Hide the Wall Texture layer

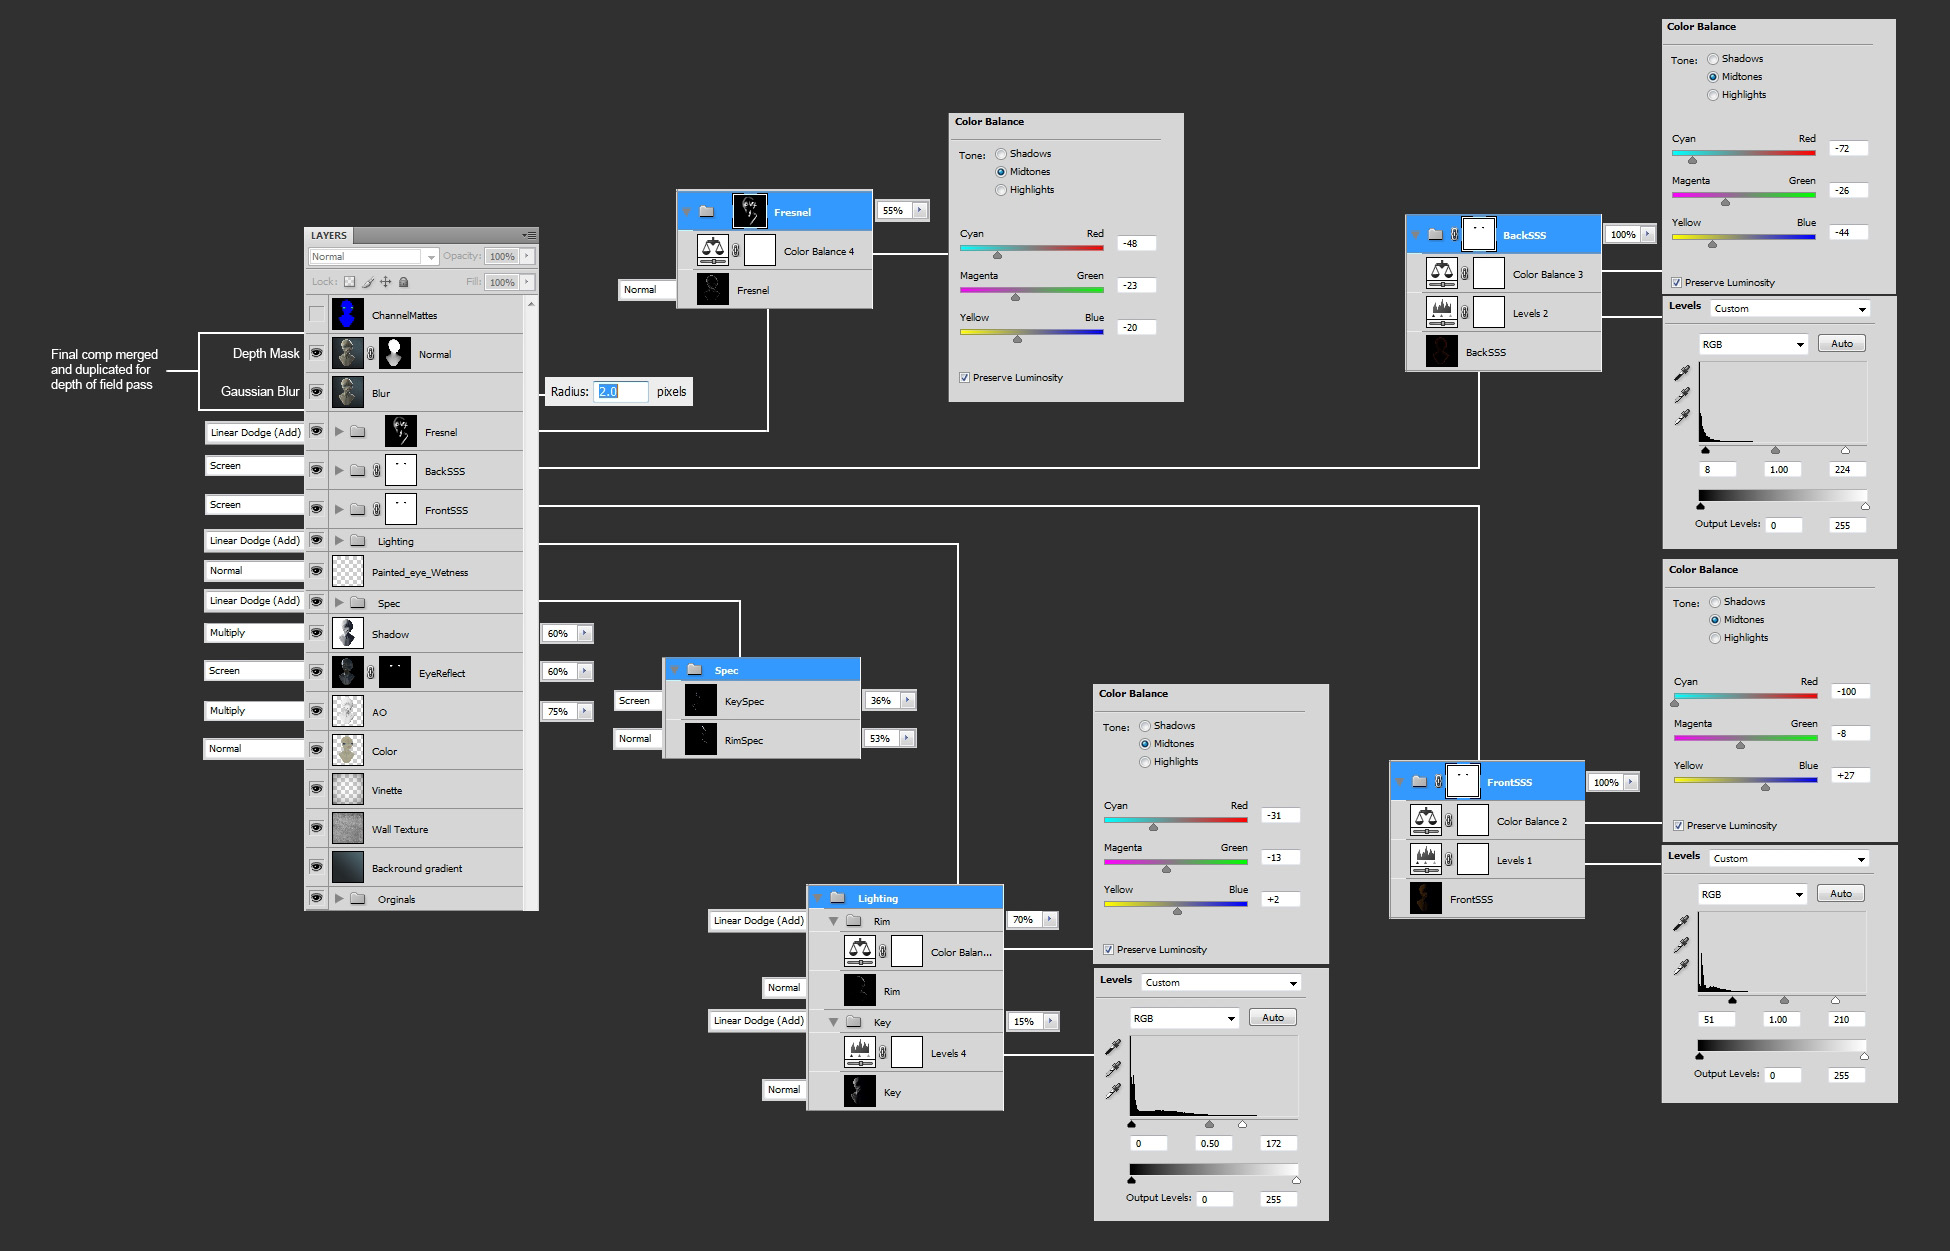(x=316, y=828)
